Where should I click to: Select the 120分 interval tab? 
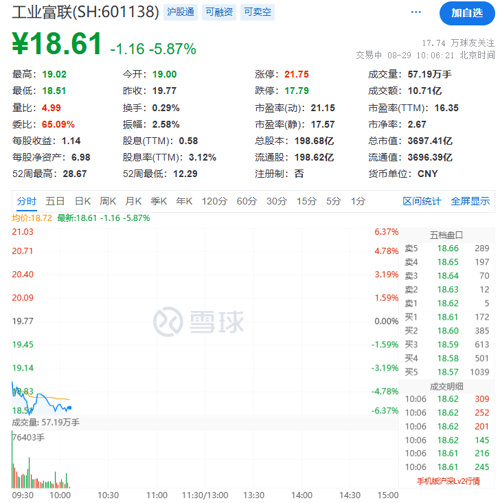(x=214, y=201)
